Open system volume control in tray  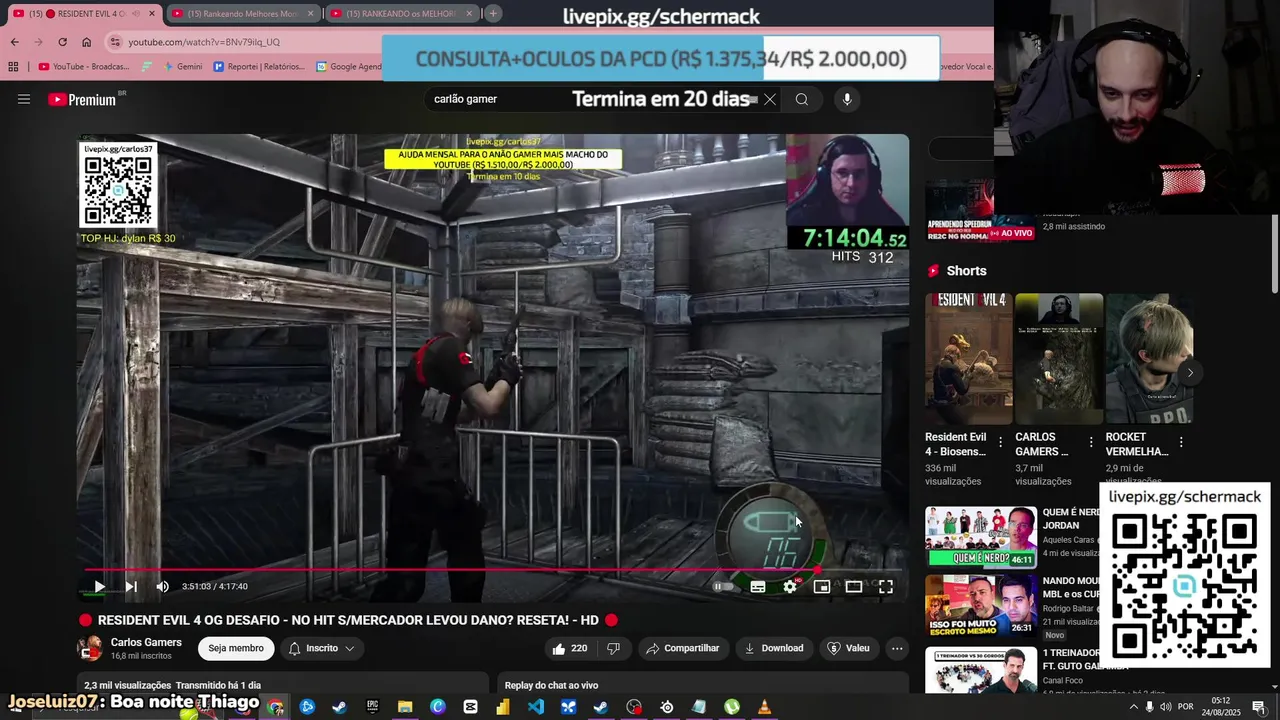tap(1165, 707)
